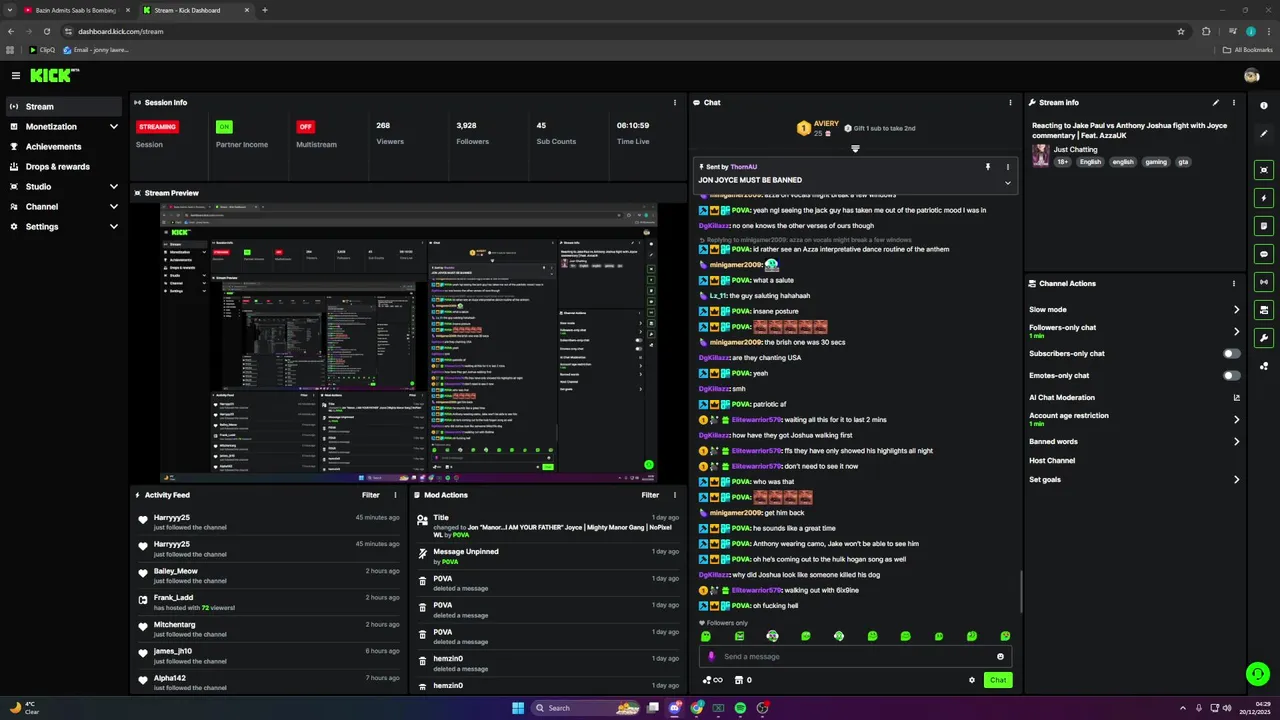Image resolution: width=1280 pixels, height=720 pixels.
Task: Toggle lightning bolt widget in right rail
Action: pos(1264,198)
